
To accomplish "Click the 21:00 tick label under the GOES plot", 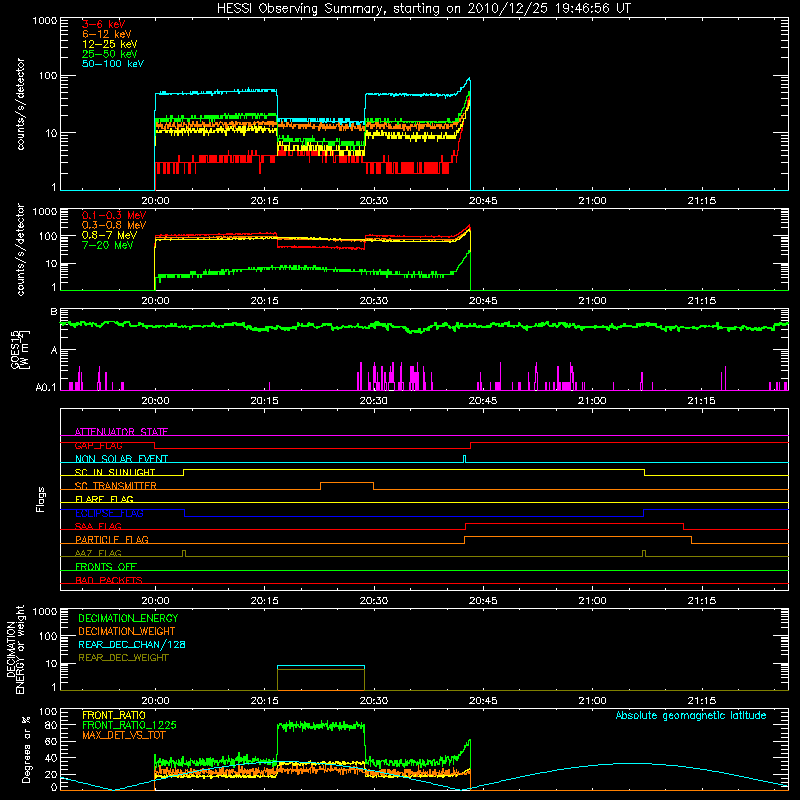I will pos(592,401).
